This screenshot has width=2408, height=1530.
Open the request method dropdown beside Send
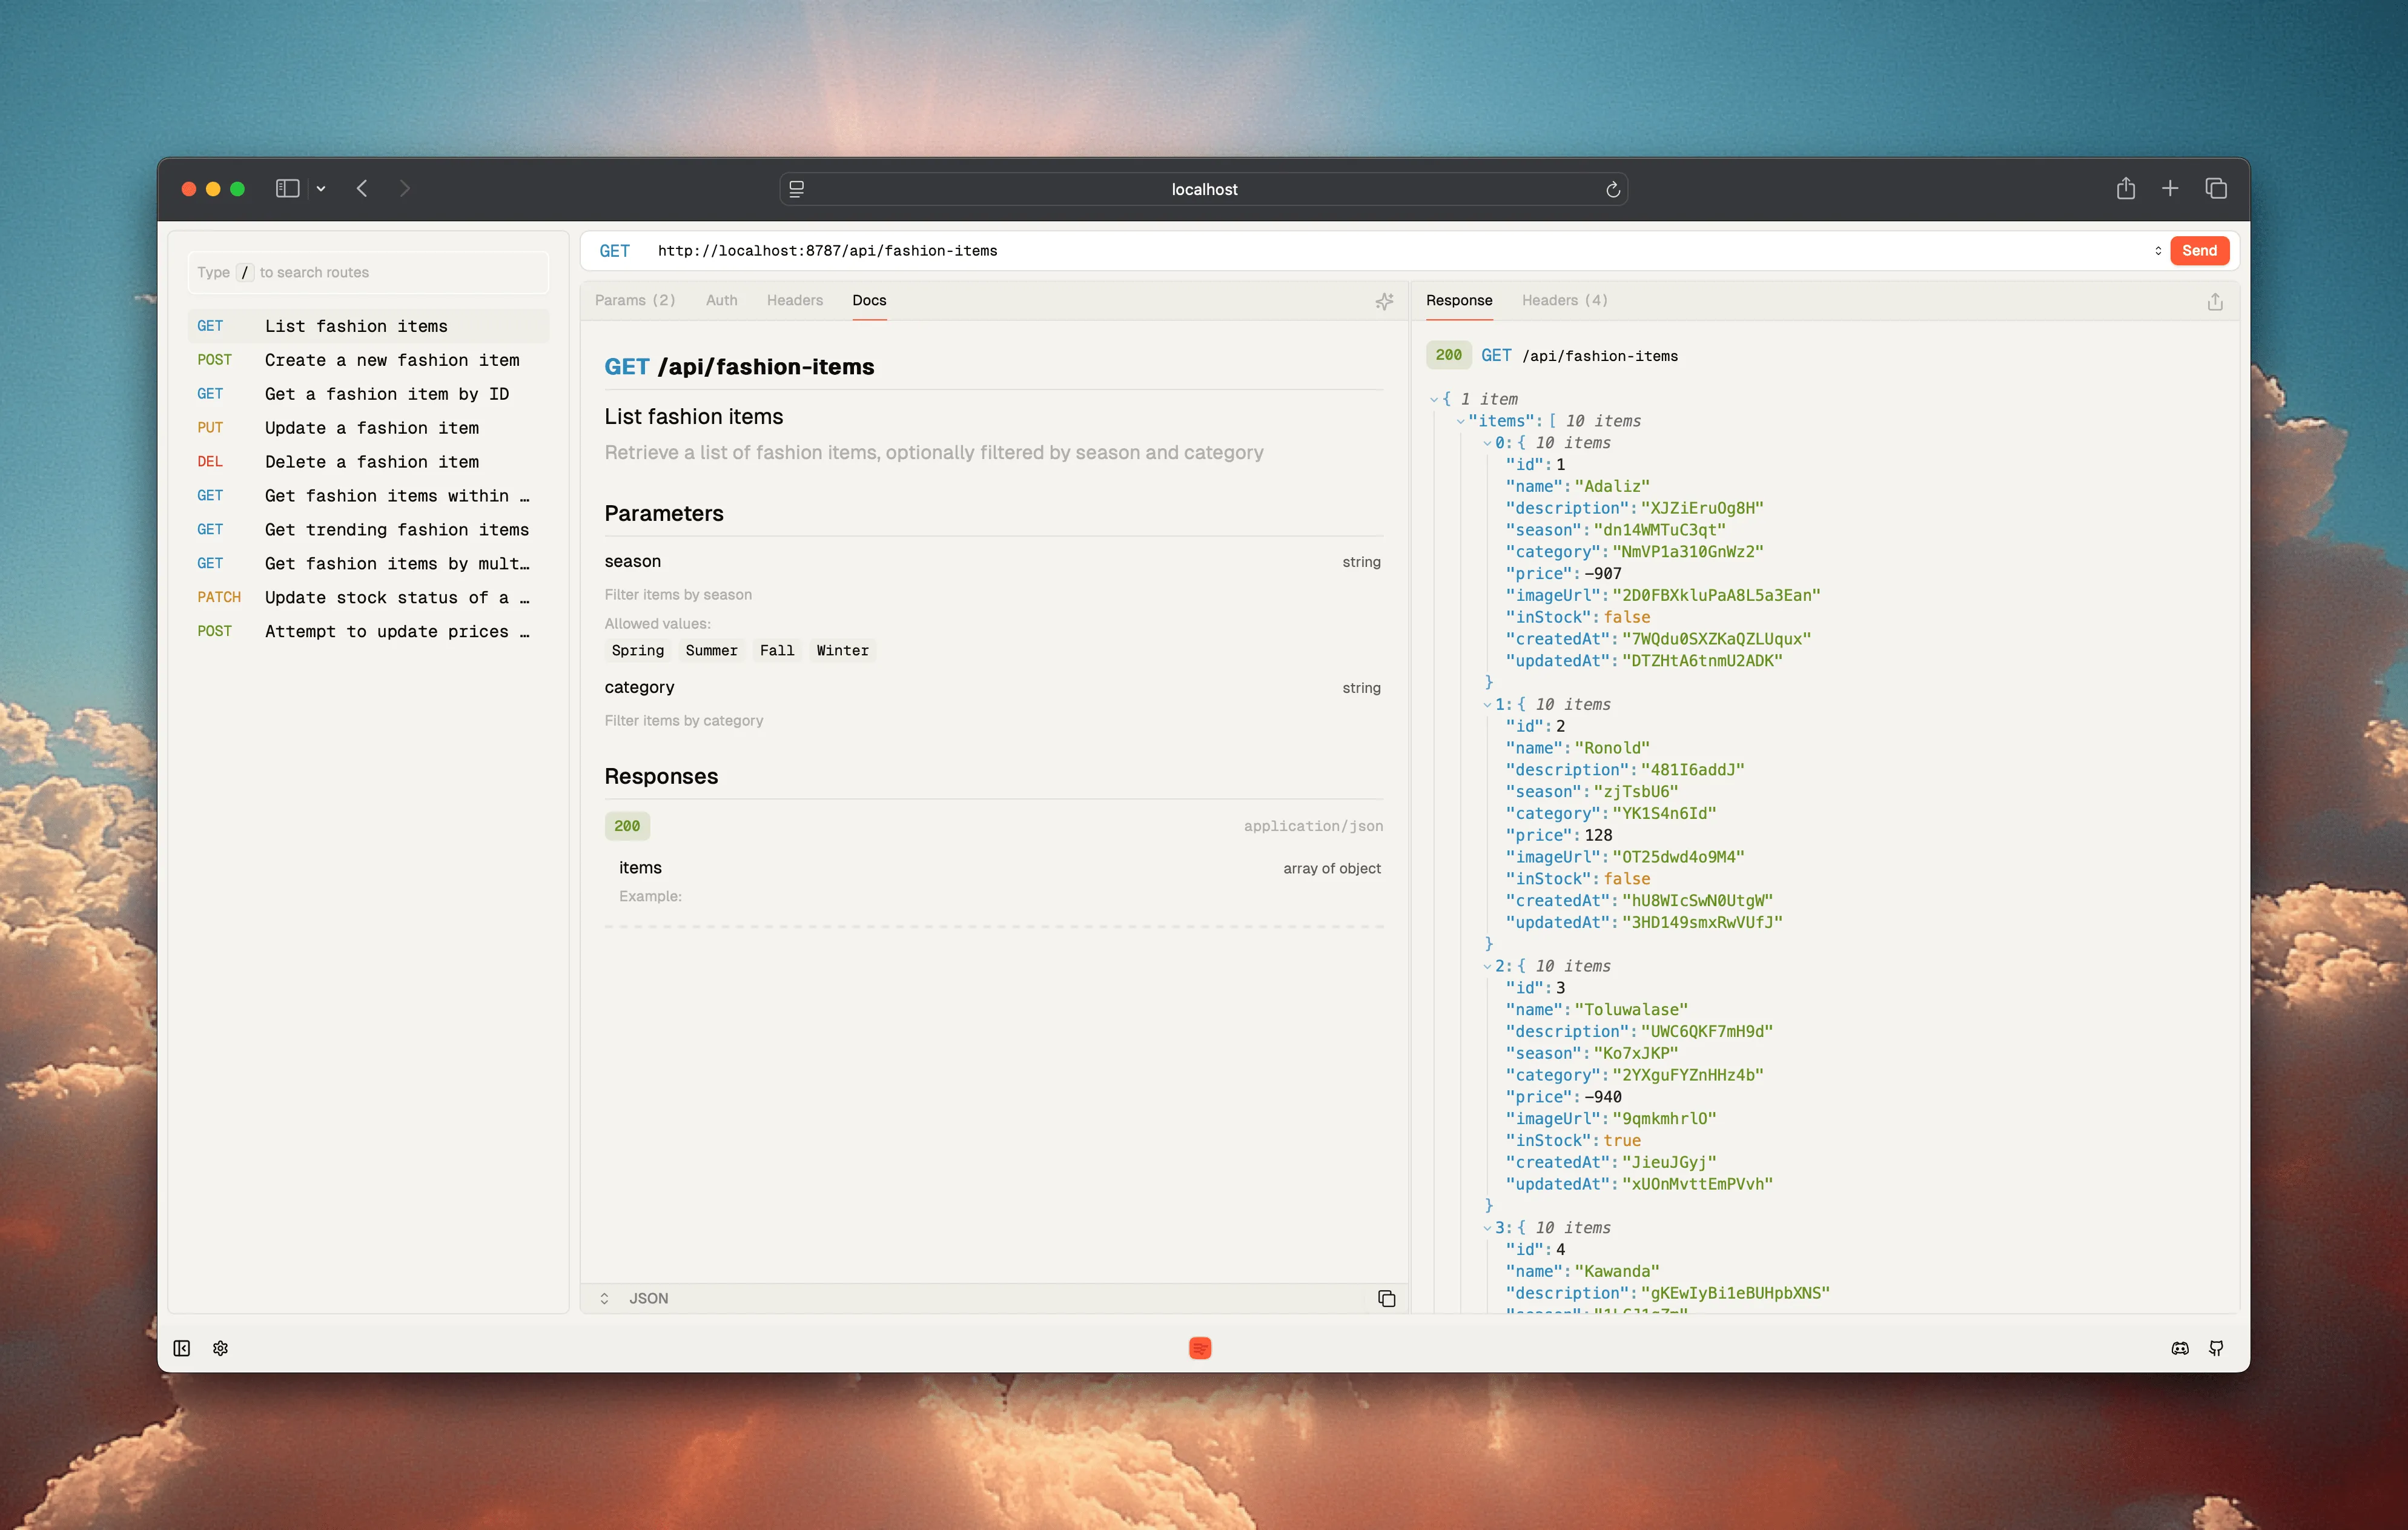tap(2159, 251)
